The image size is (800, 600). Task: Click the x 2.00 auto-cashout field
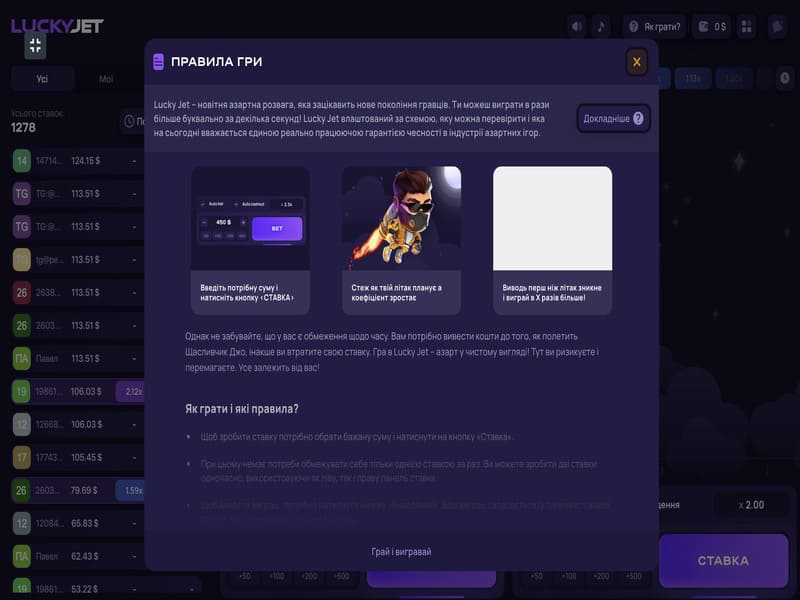[x=750, y=505]
